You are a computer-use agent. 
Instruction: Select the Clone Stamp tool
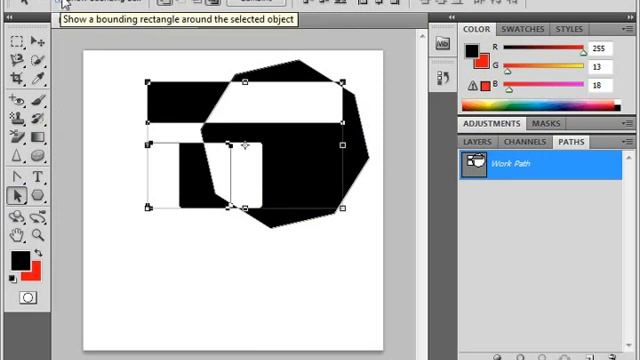click(x=17, y=118)
